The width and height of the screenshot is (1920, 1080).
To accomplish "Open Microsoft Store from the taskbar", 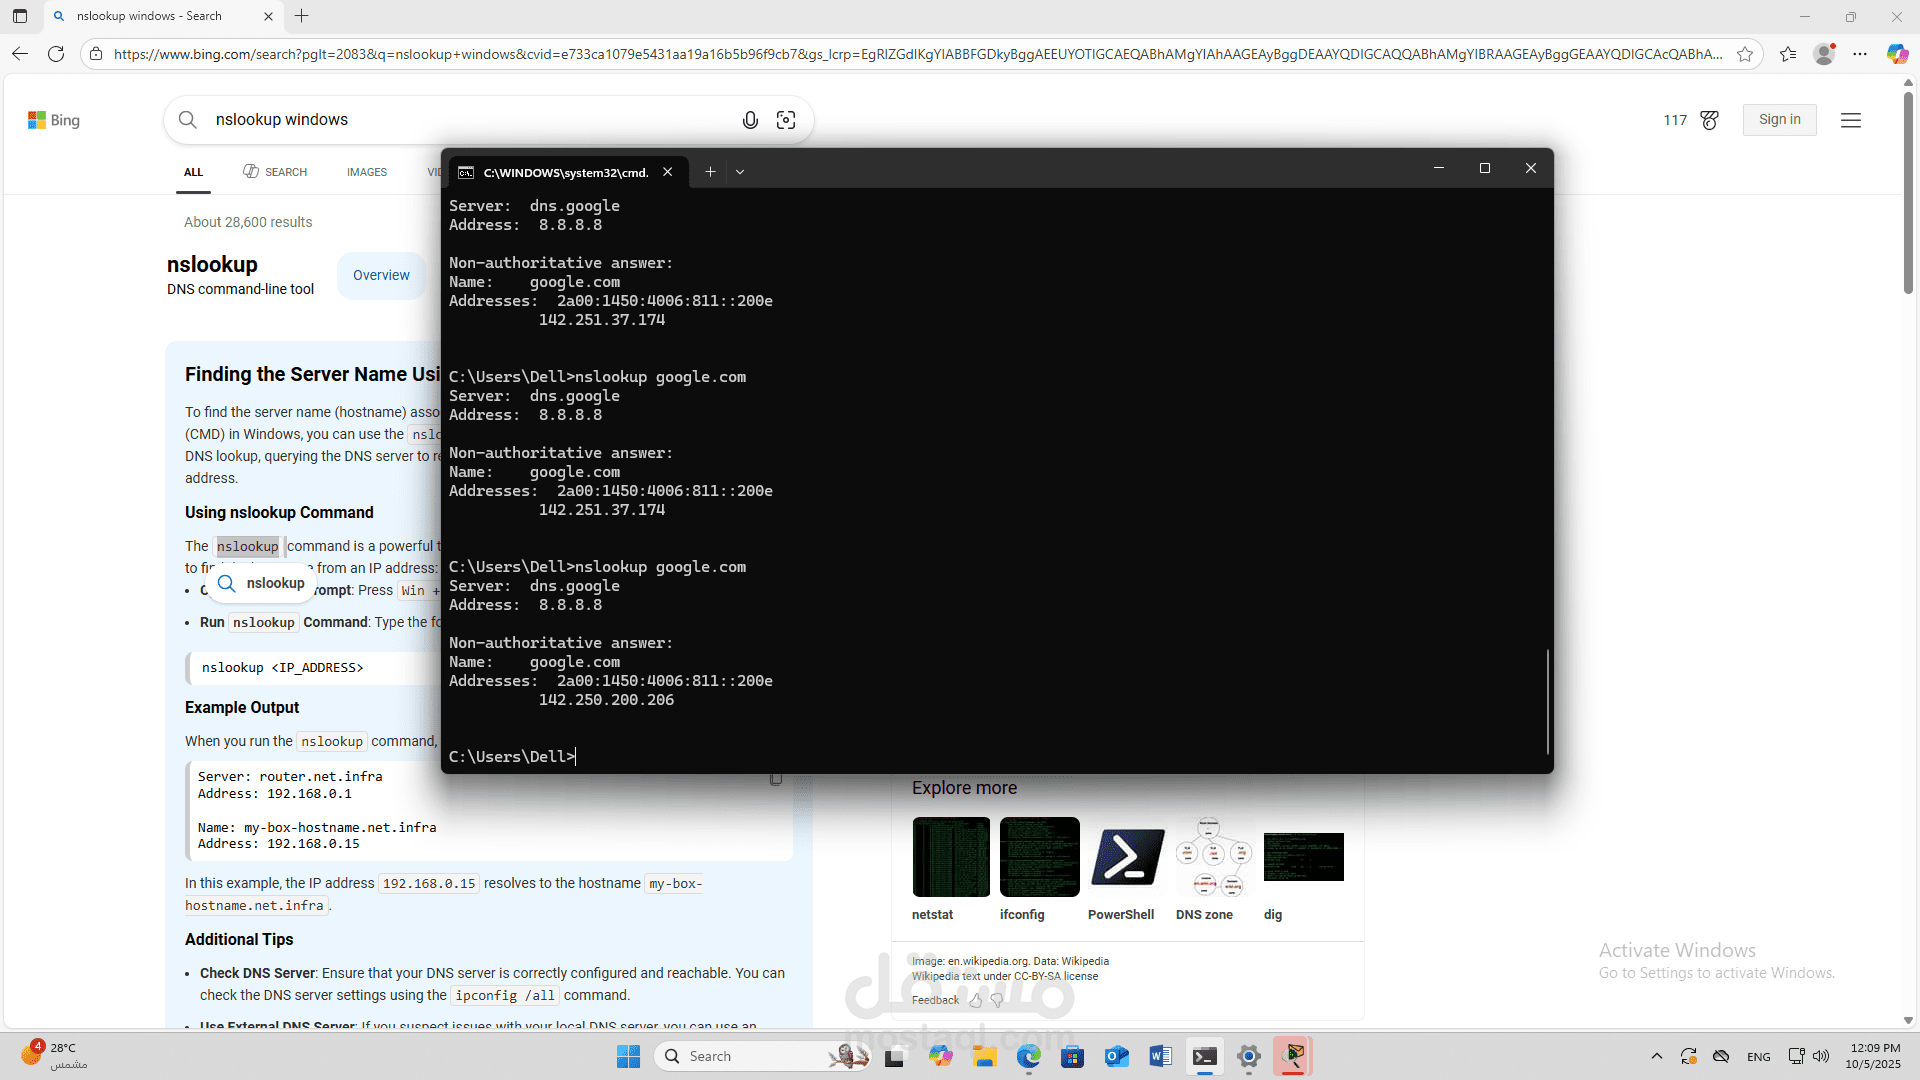I will 1073,1056.
